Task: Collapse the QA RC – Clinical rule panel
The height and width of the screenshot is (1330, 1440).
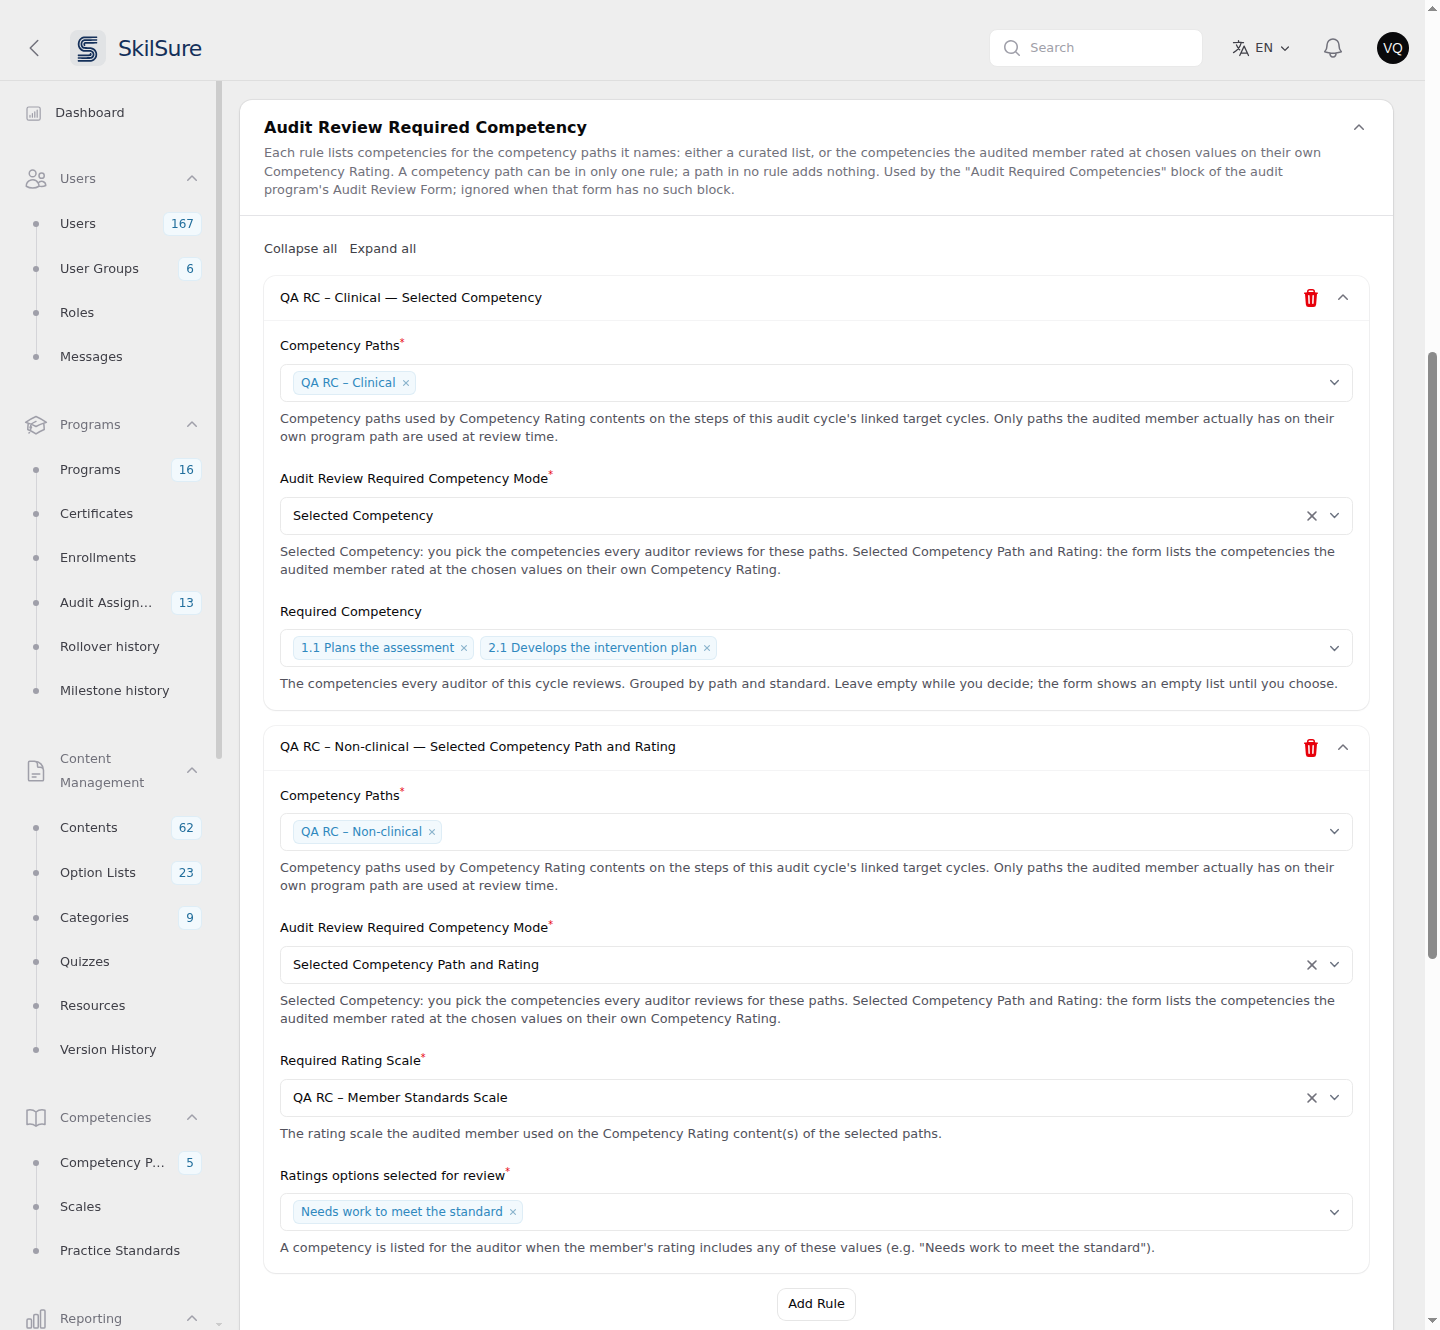Action: (1343, 298)
